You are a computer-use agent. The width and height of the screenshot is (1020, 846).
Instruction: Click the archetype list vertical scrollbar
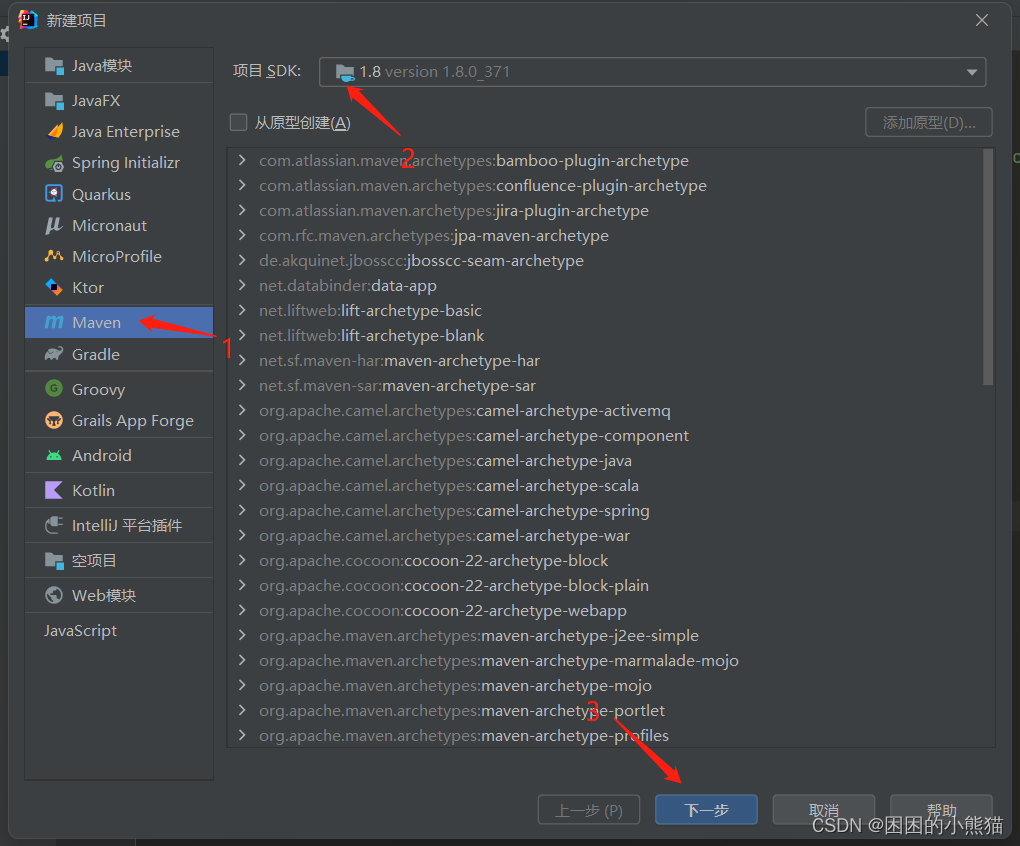pyautogui.click(x=988, y=267)
